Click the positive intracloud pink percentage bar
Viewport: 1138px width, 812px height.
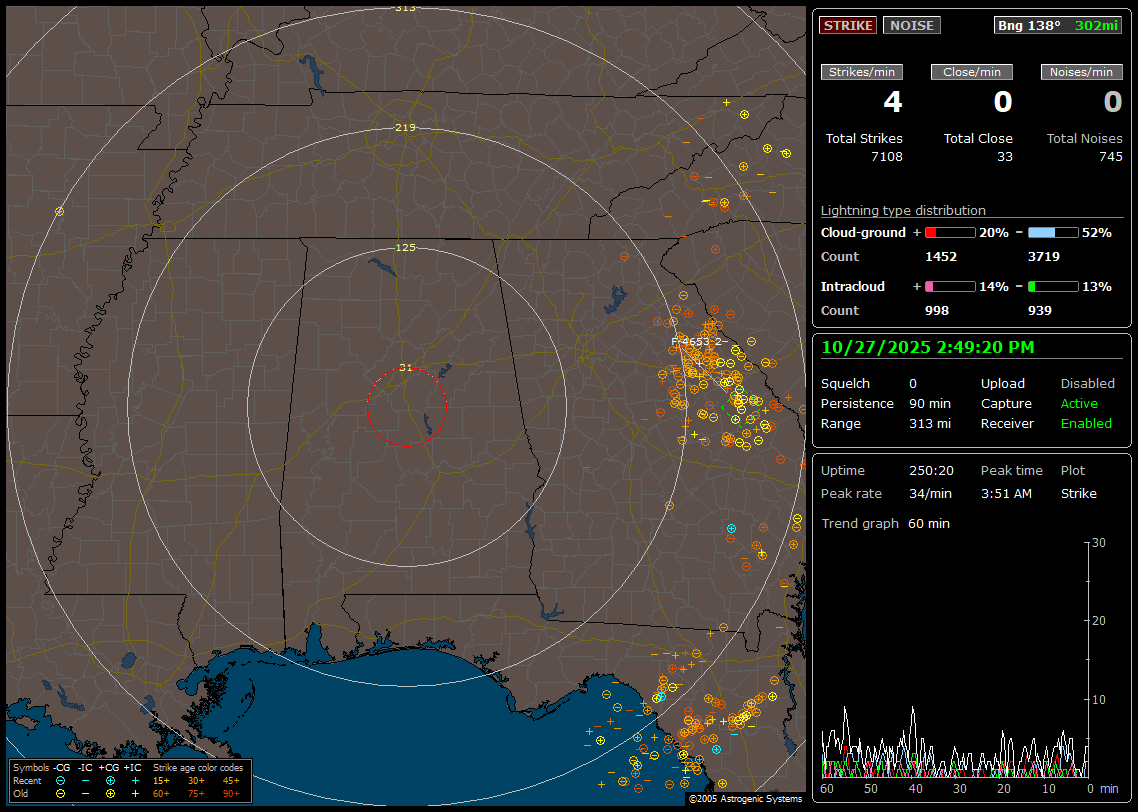[949, 286]
